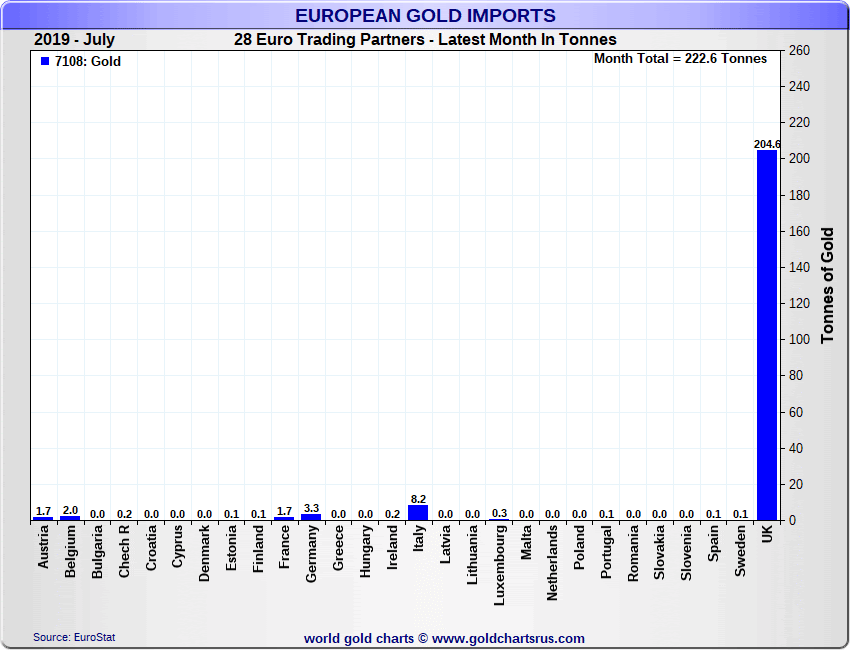Click the 140 y-axis tick label

click(x=799, y=267)
